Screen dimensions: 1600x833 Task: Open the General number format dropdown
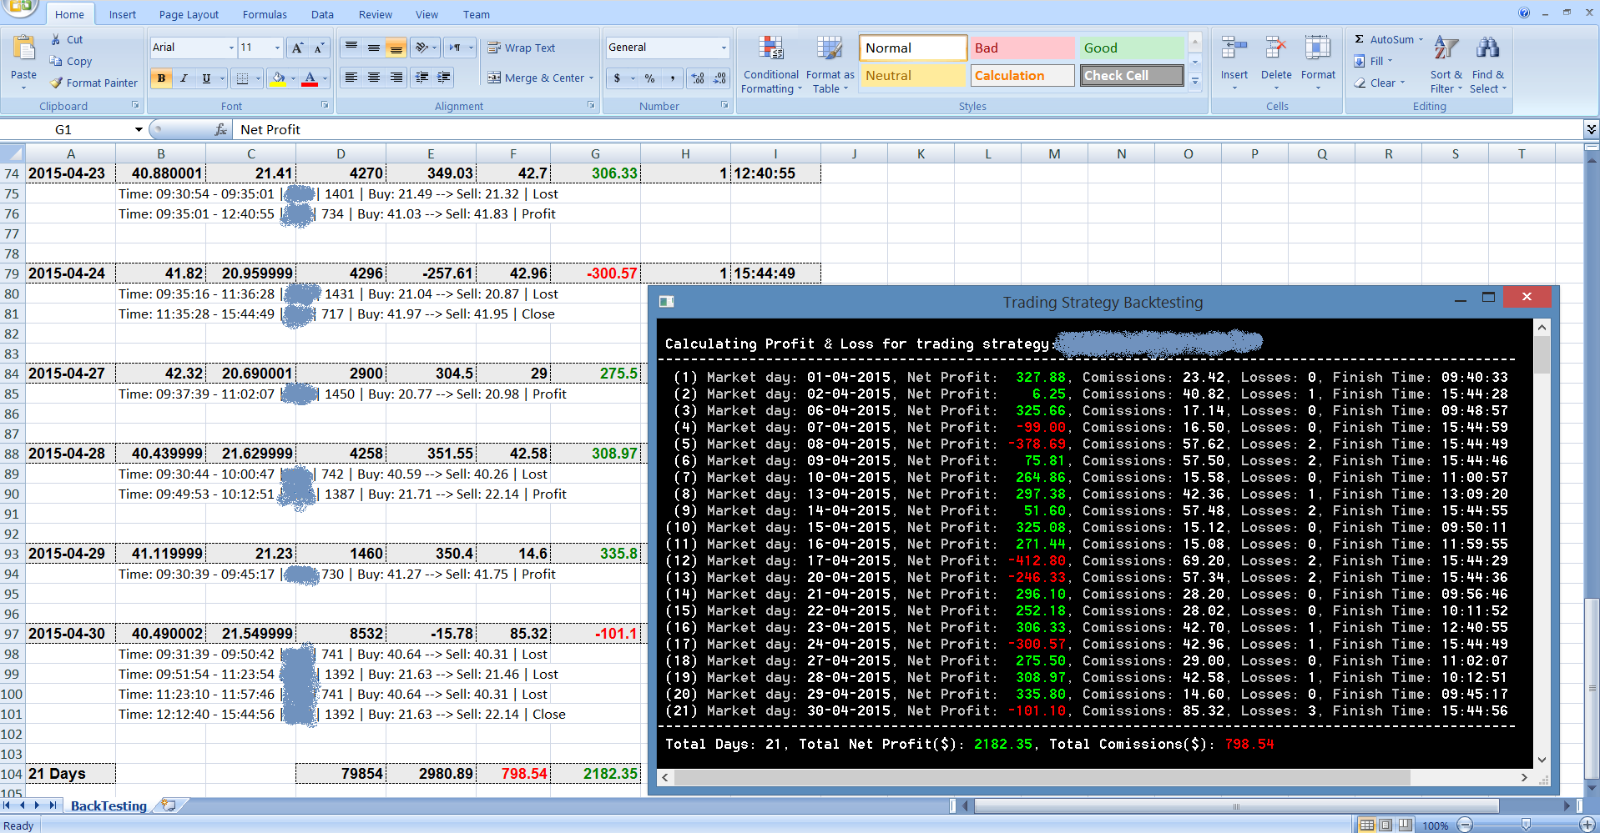[x=724, y=48]
